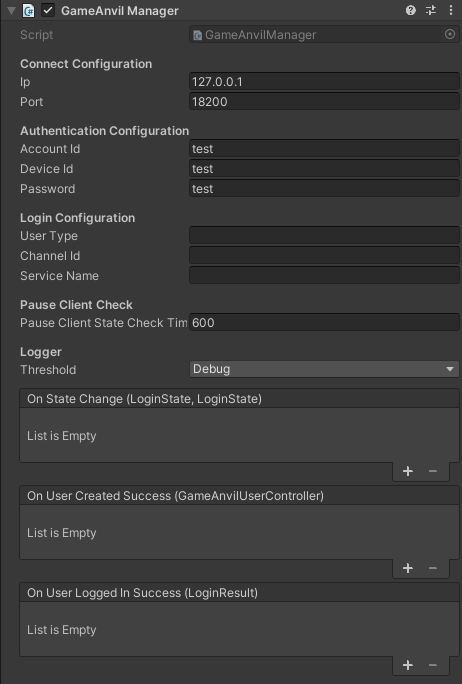Disable the GameAnvil Manager component checkbox
Screen dimensions: 462x684
(48, 10)
